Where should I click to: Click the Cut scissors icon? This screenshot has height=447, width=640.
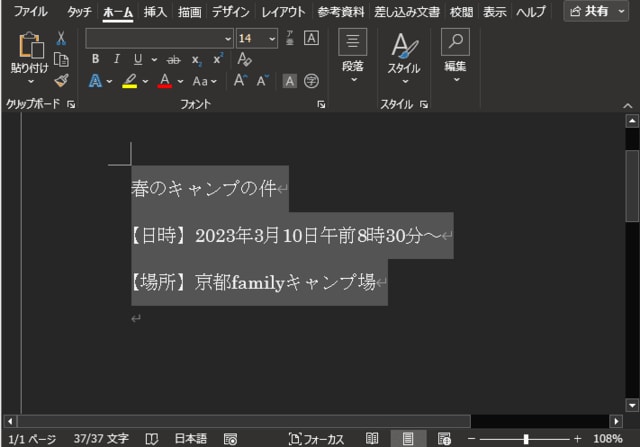click(61, 38)
